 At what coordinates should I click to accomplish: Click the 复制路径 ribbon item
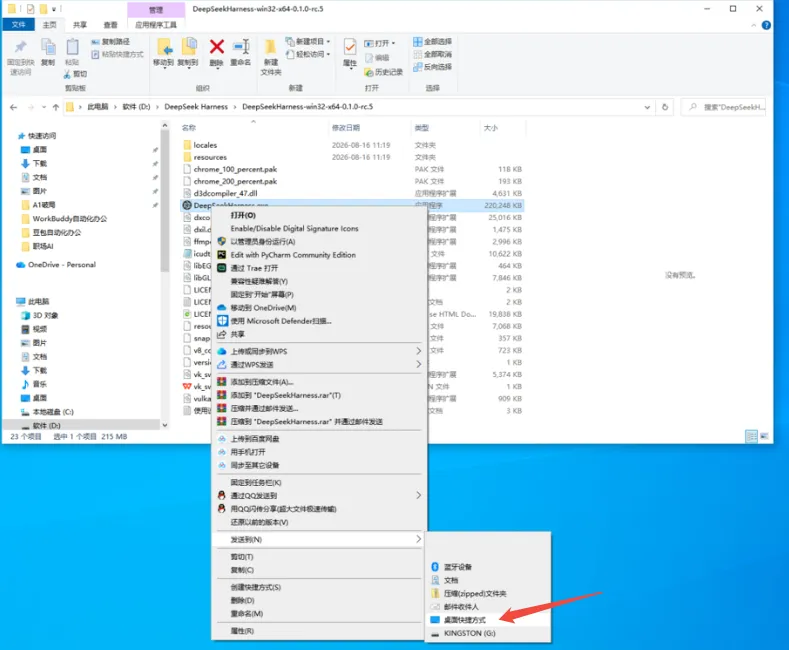[x=111, y=41]
